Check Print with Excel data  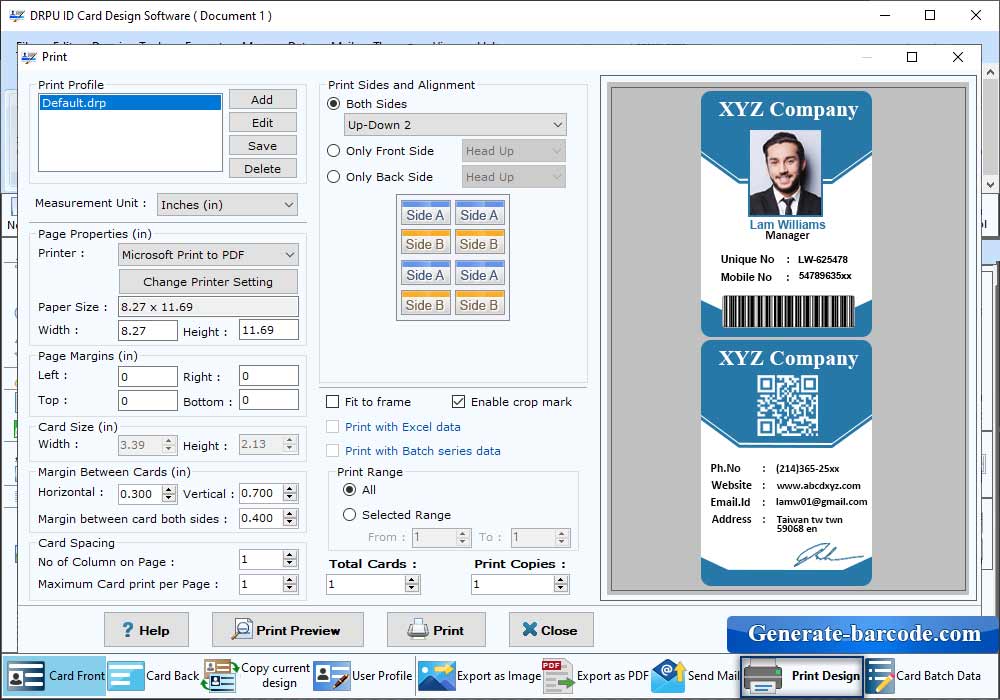pyautogui.click(x=332, y=427)
